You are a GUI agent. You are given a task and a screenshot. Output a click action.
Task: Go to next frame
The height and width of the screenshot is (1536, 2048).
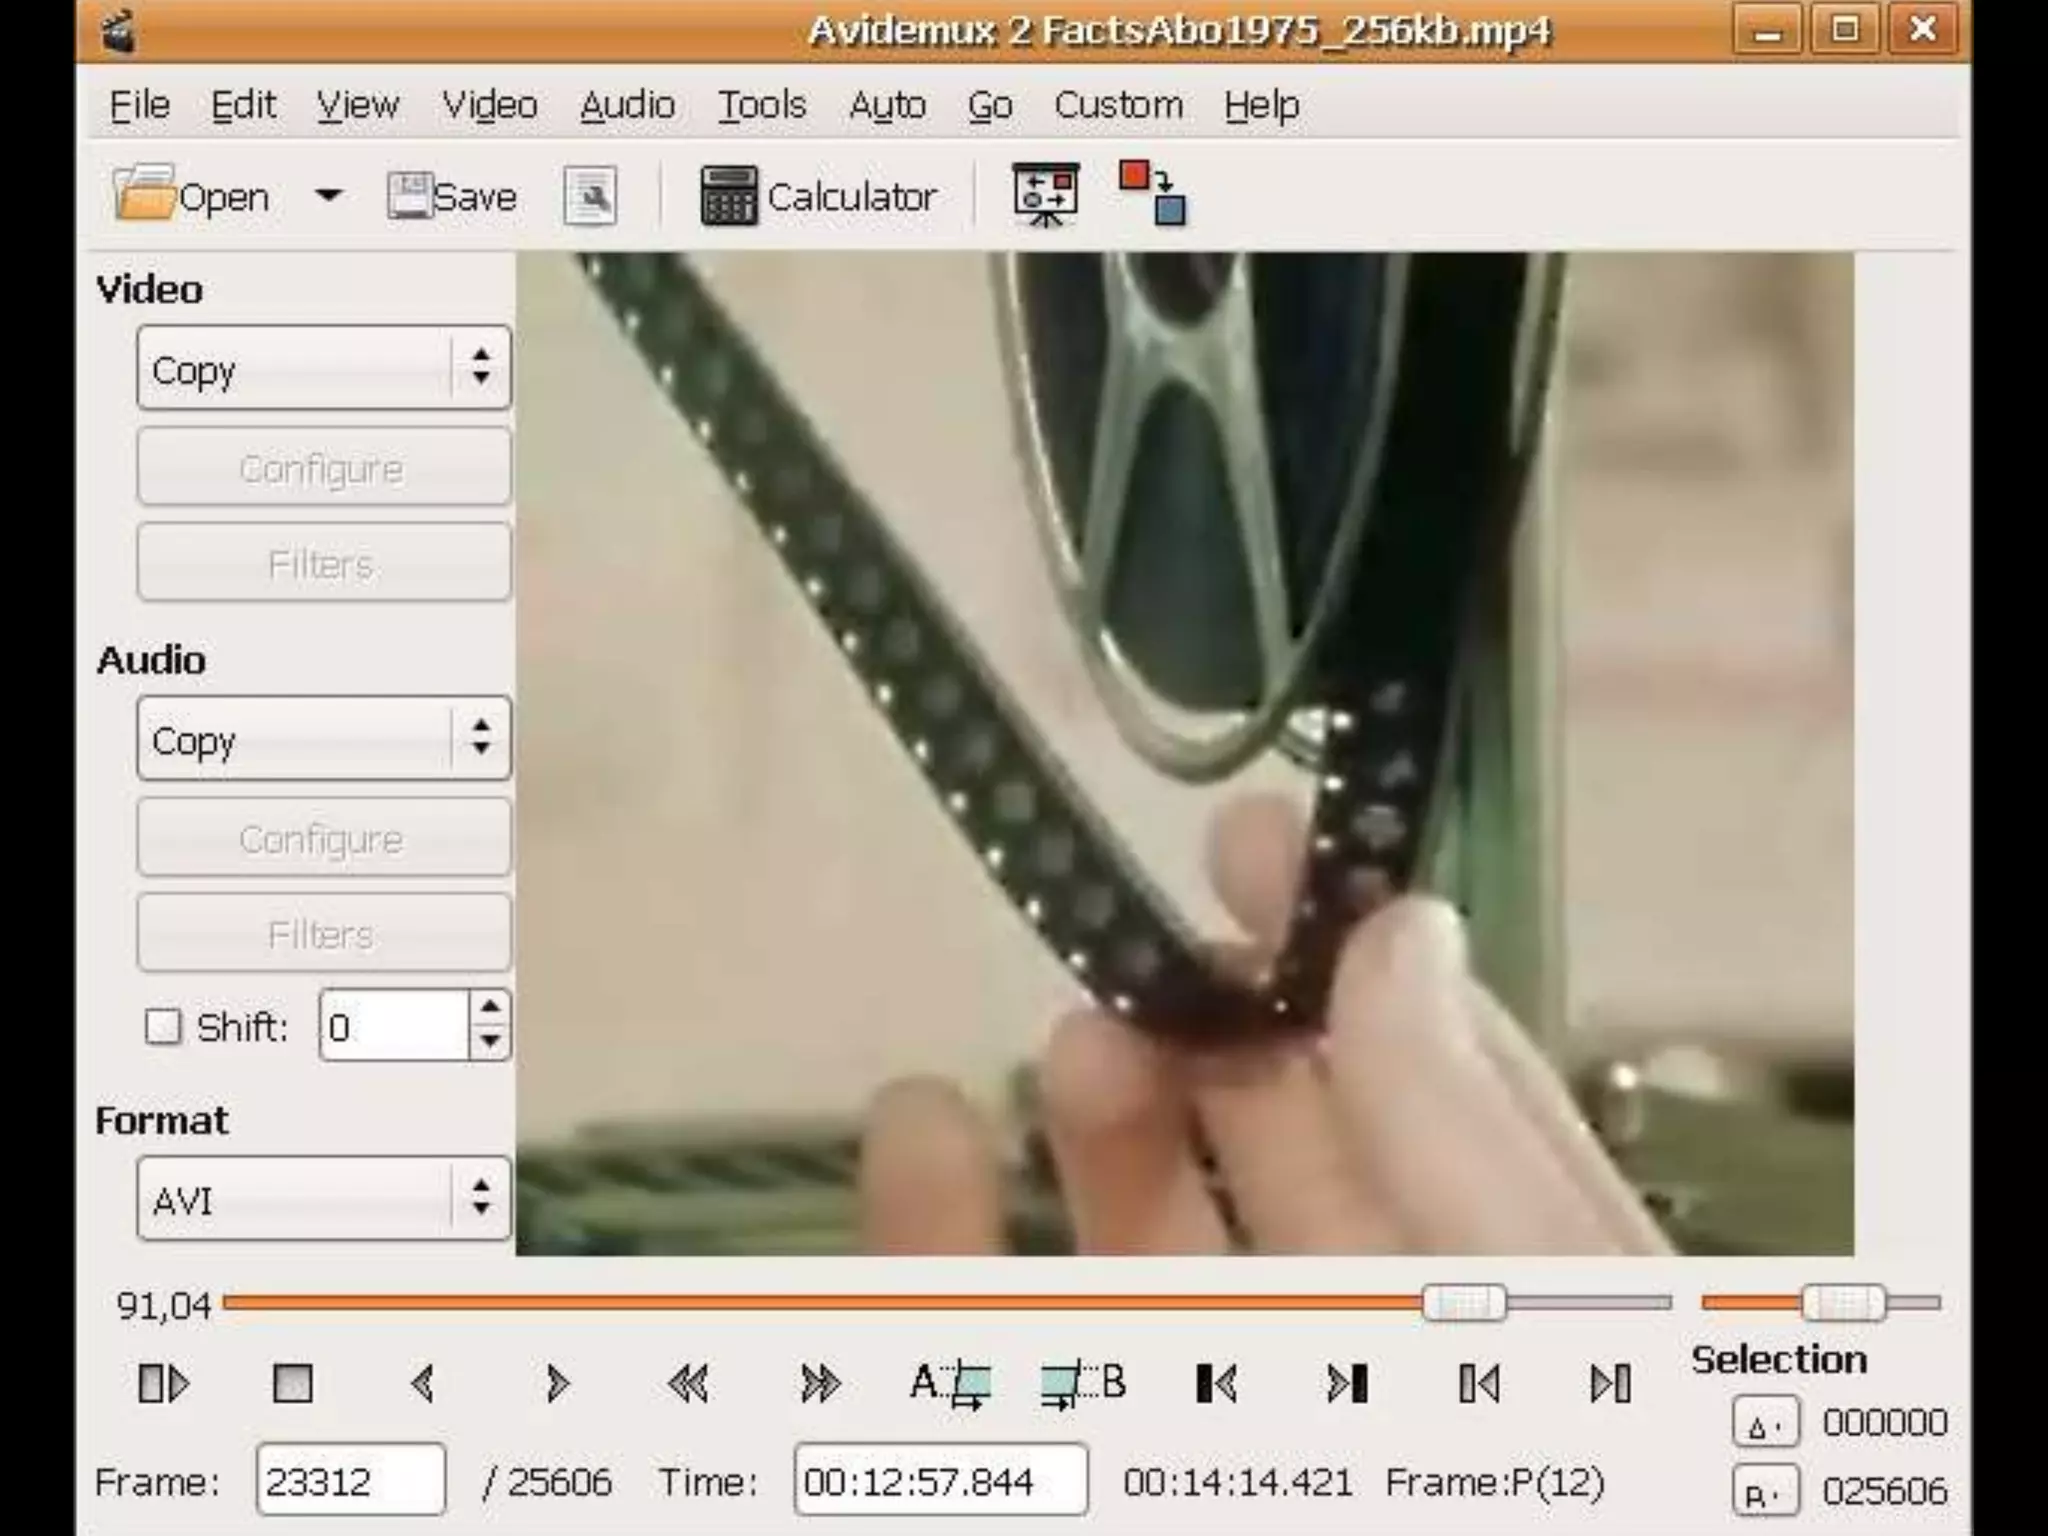pos(557,1384)
